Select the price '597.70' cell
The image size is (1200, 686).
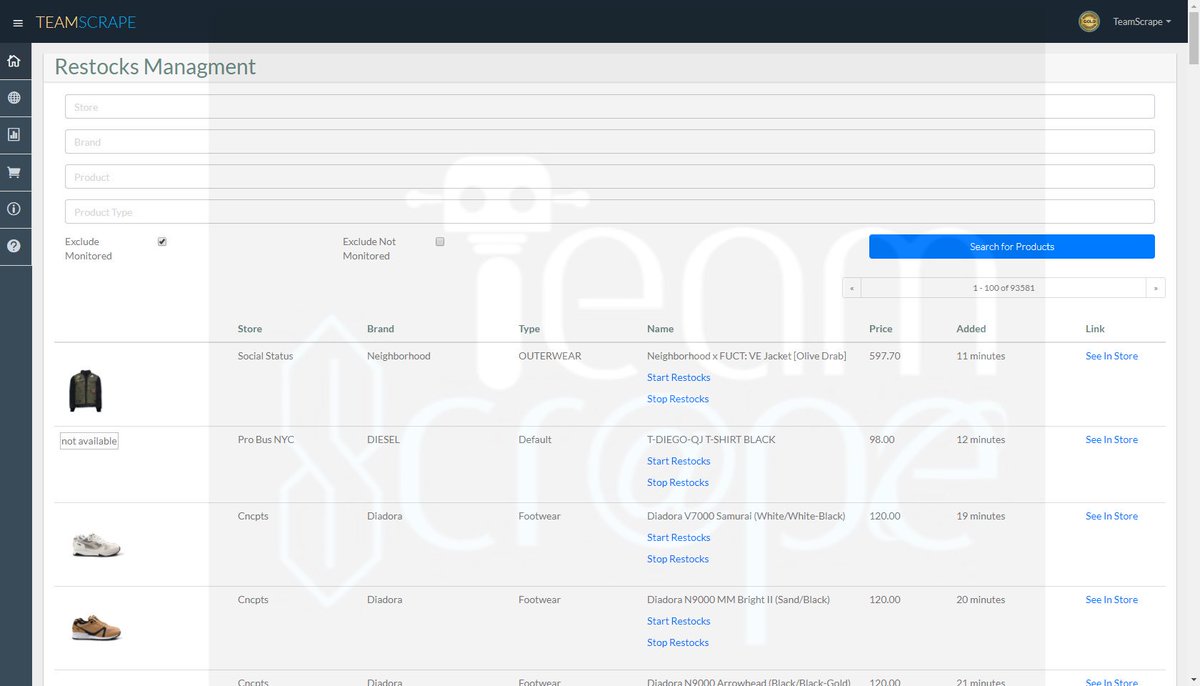[885, 356]
